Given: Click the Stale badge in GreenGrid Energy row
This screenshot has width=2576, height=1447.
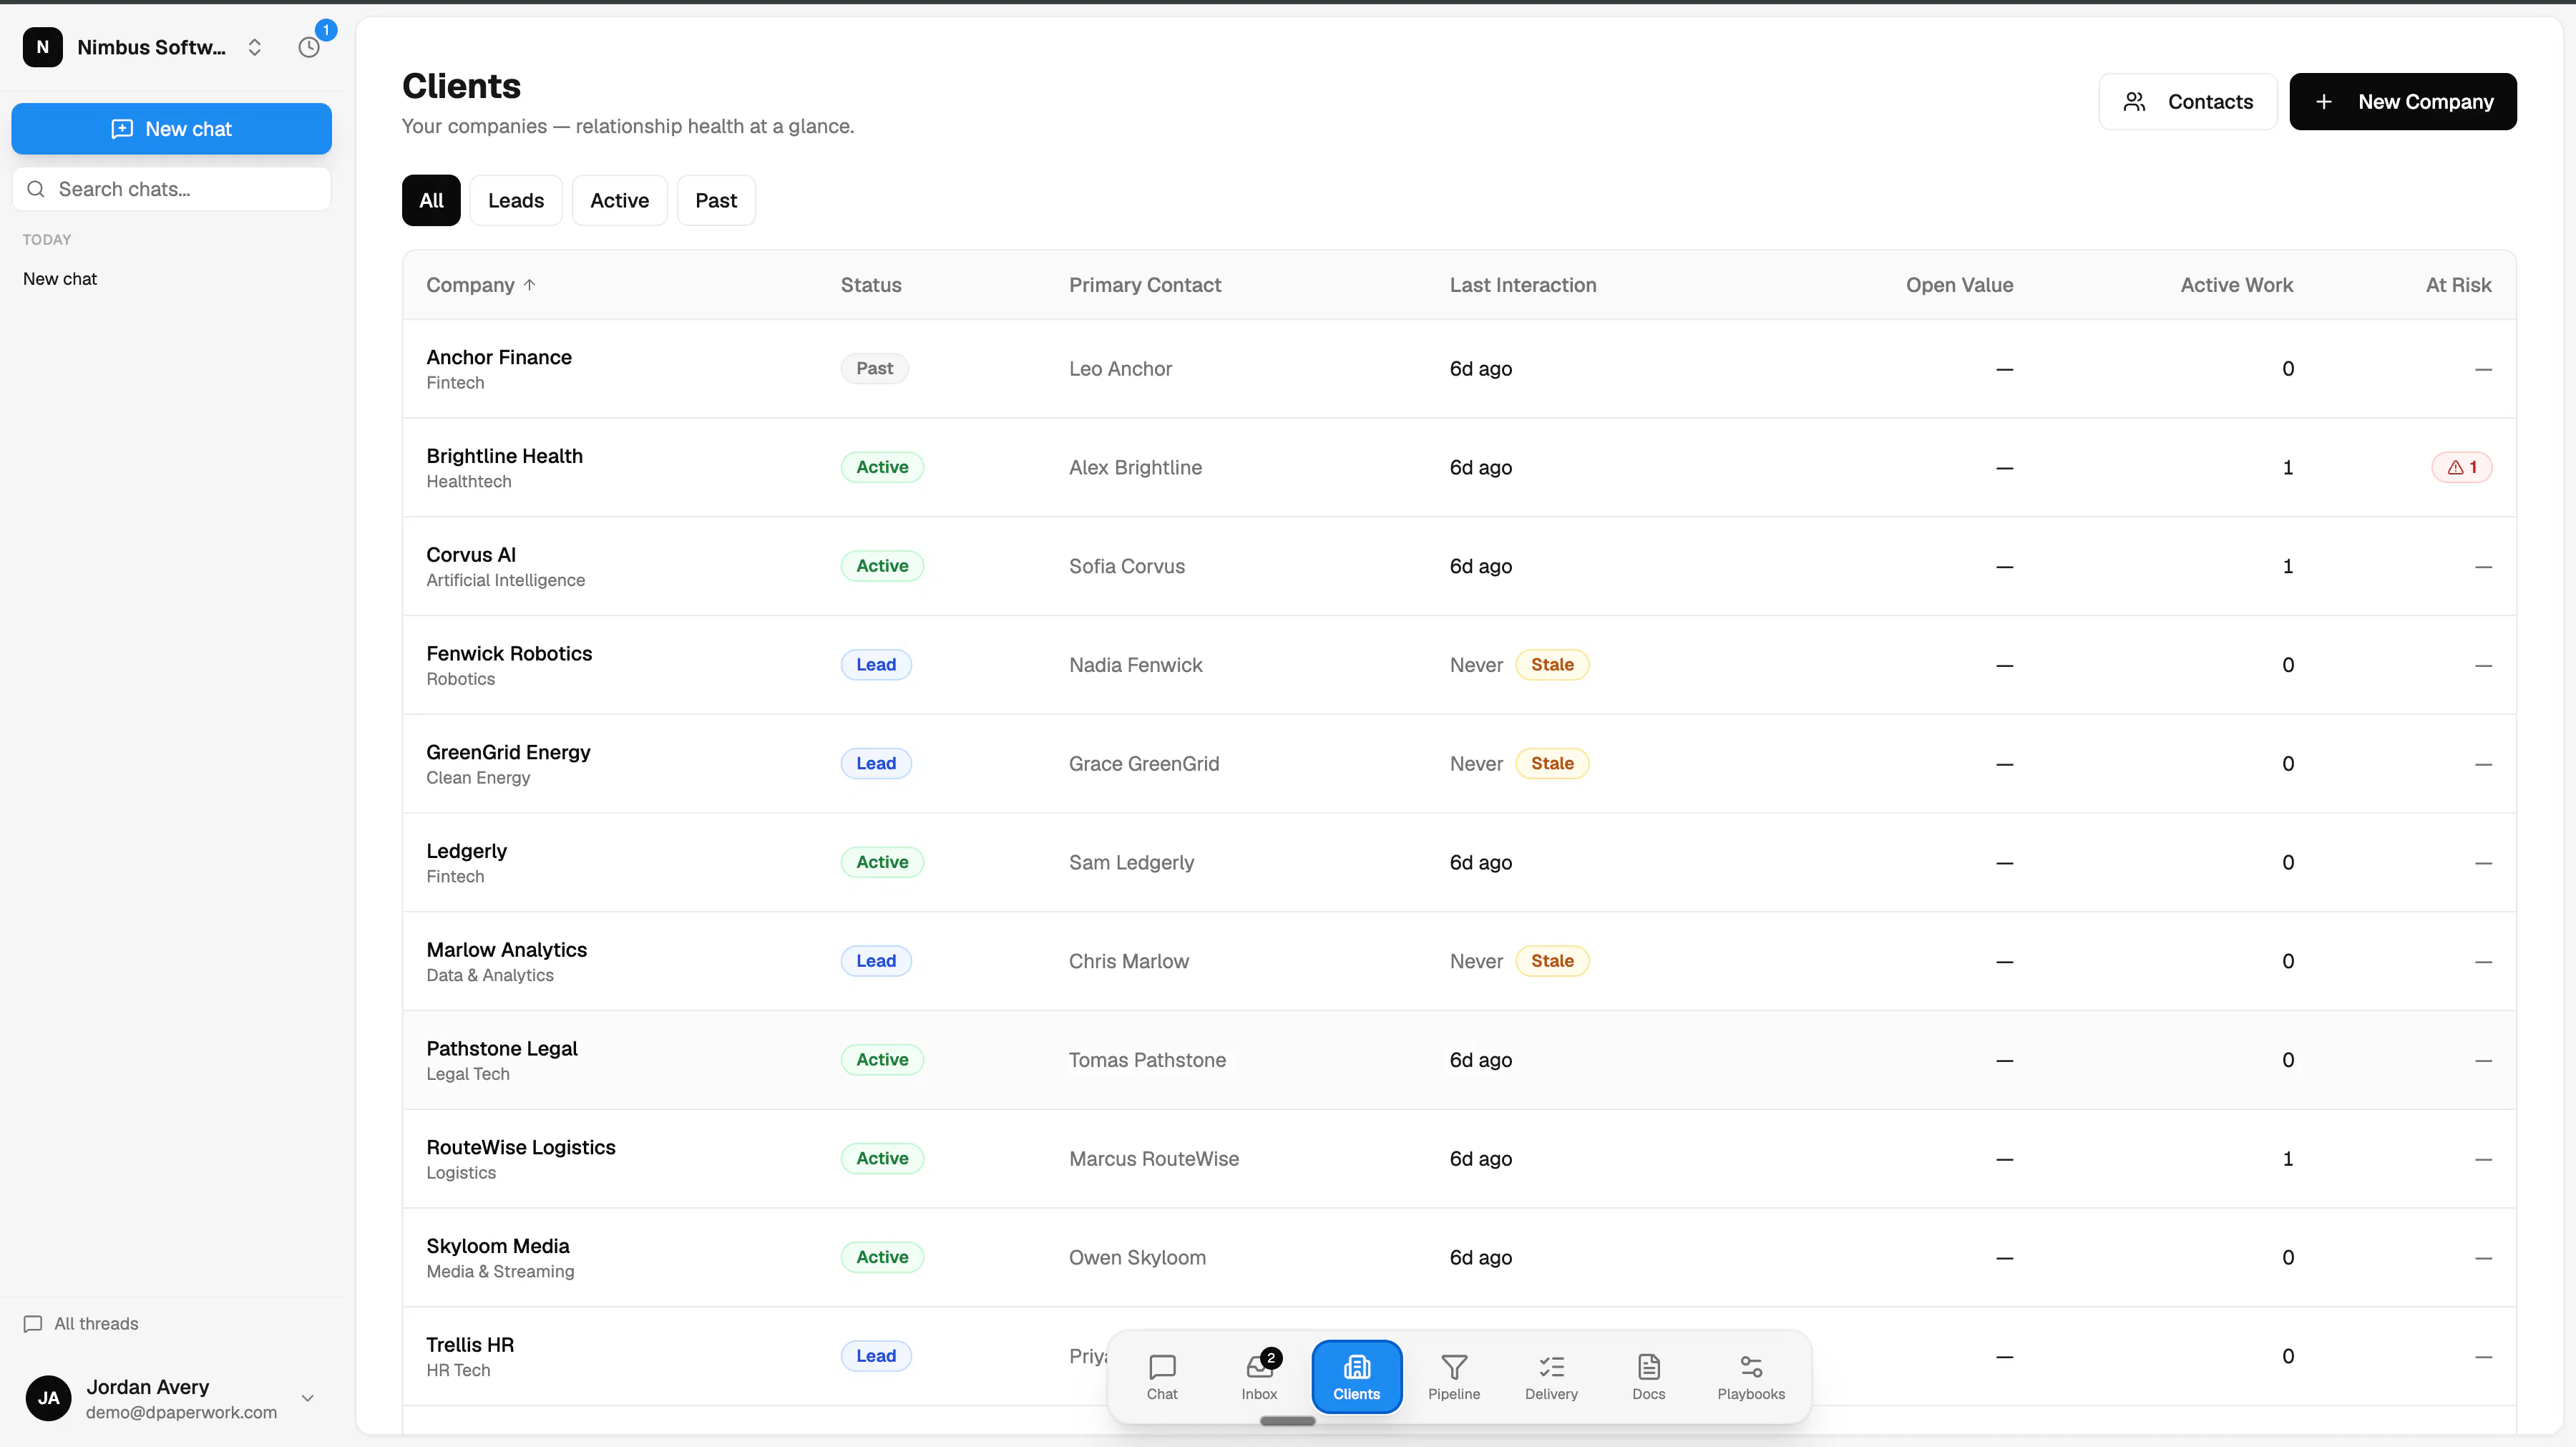Looking at the screenshot, I should click(1552, 763).
